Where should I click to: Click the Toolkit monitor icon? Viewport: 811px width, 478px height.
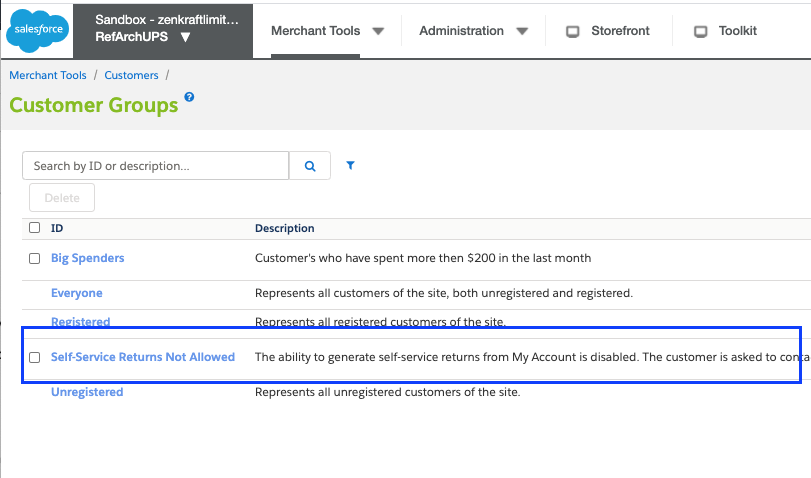700,32
